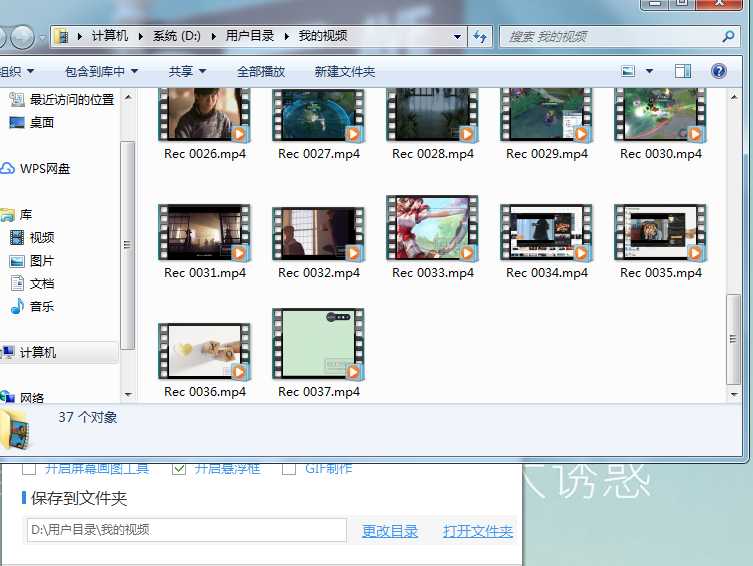Viewport: 753px width, 566px height.
Task: Expand the arrow after 用户目录 in breadcrumb
Action: click(x=286, y=36)
